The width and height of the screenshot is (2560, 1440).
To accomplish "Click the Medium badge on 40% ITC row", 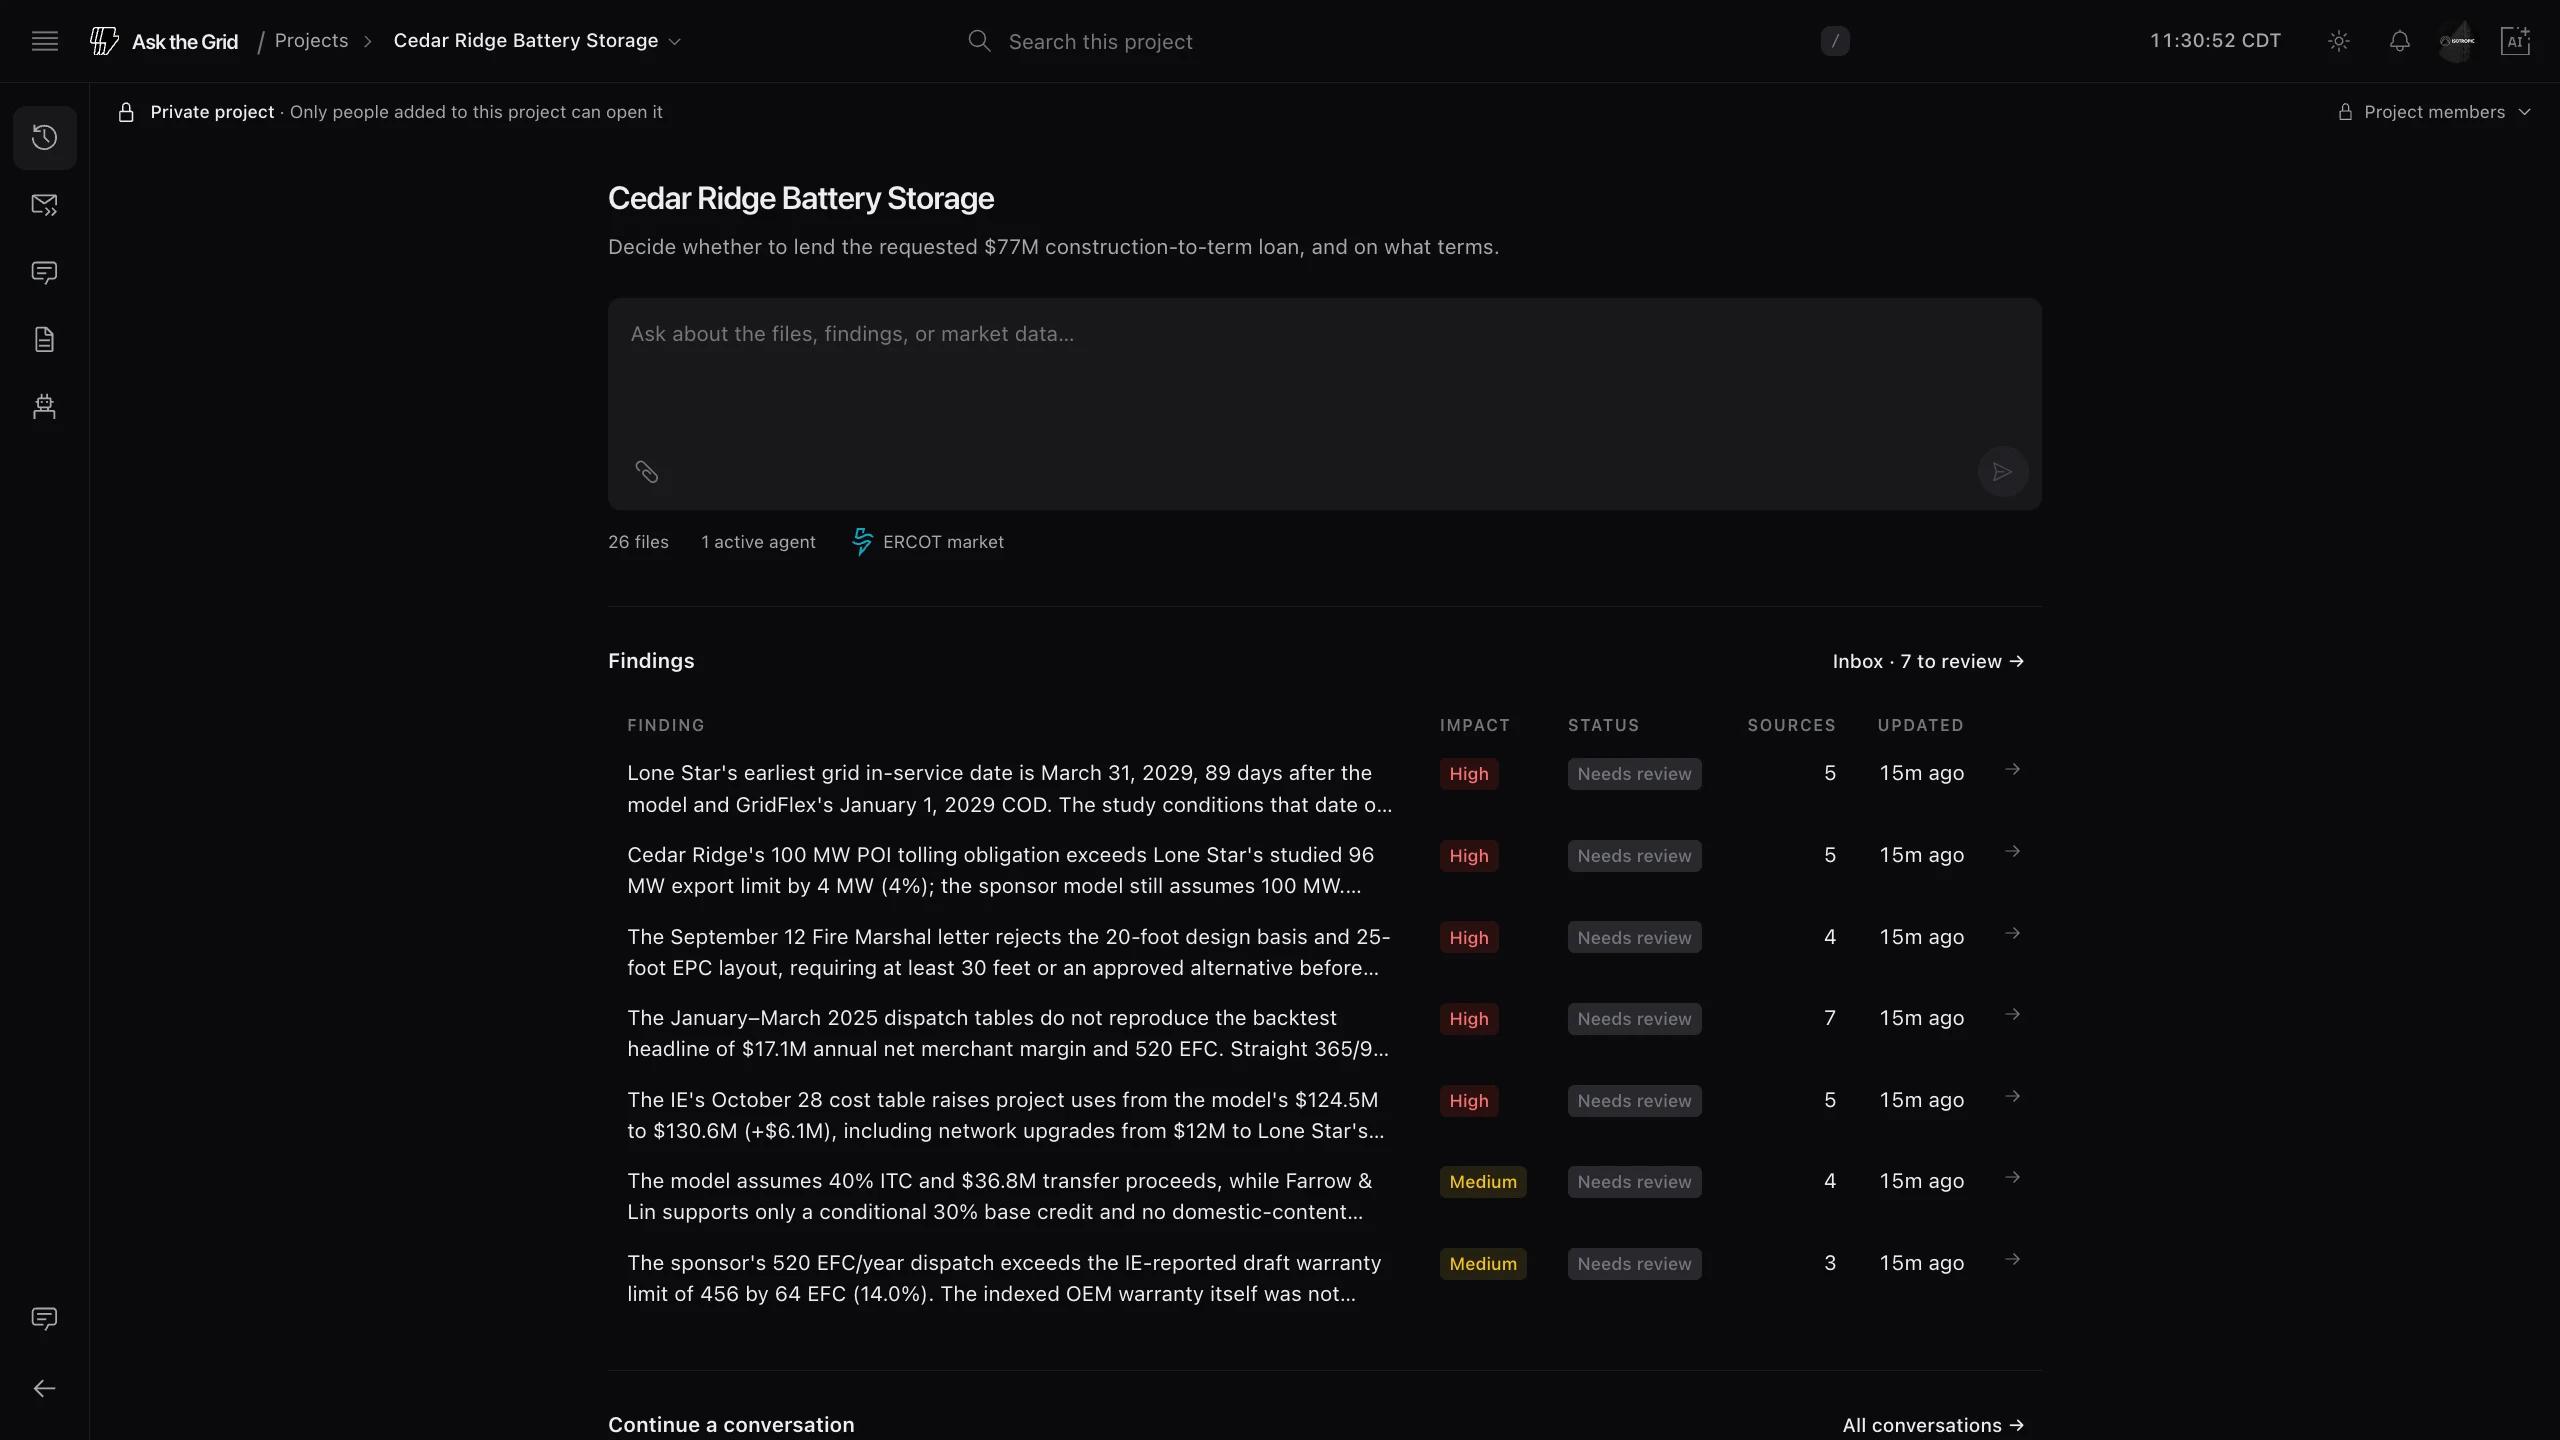I will (1483, 1182).
